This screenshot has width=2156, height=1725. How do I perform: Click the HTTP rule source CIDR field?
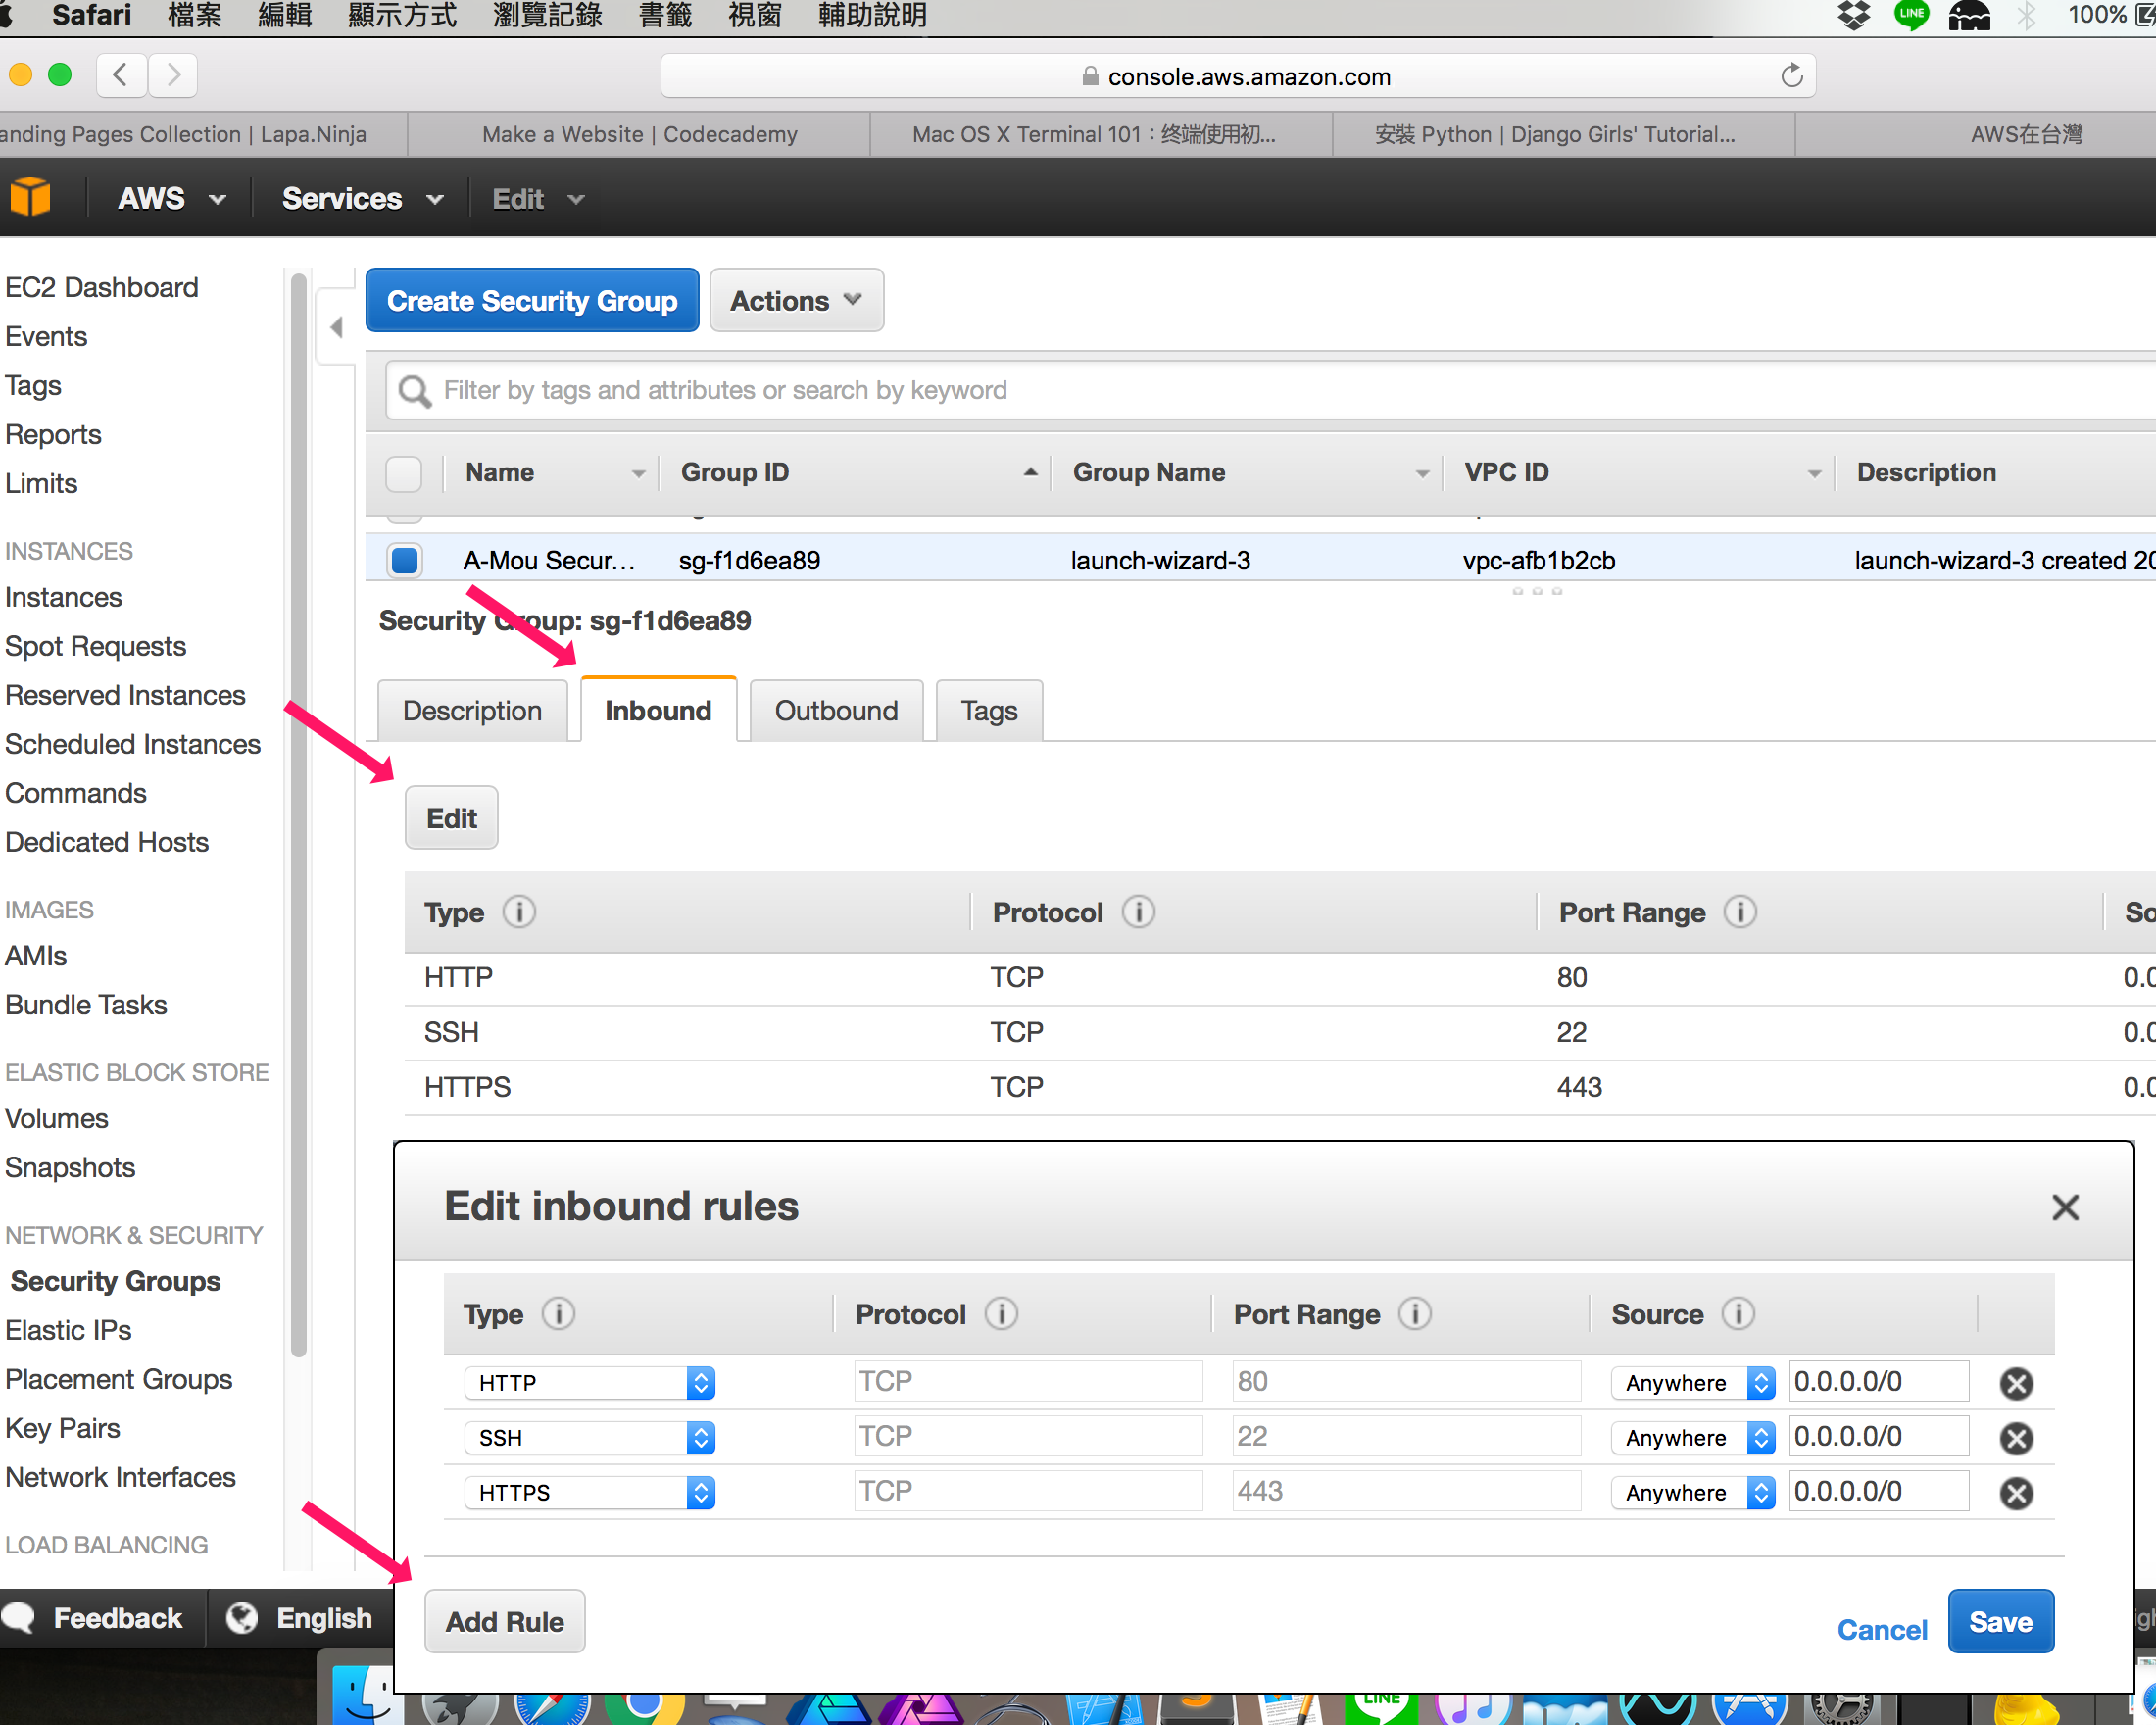point(1879,1381)
